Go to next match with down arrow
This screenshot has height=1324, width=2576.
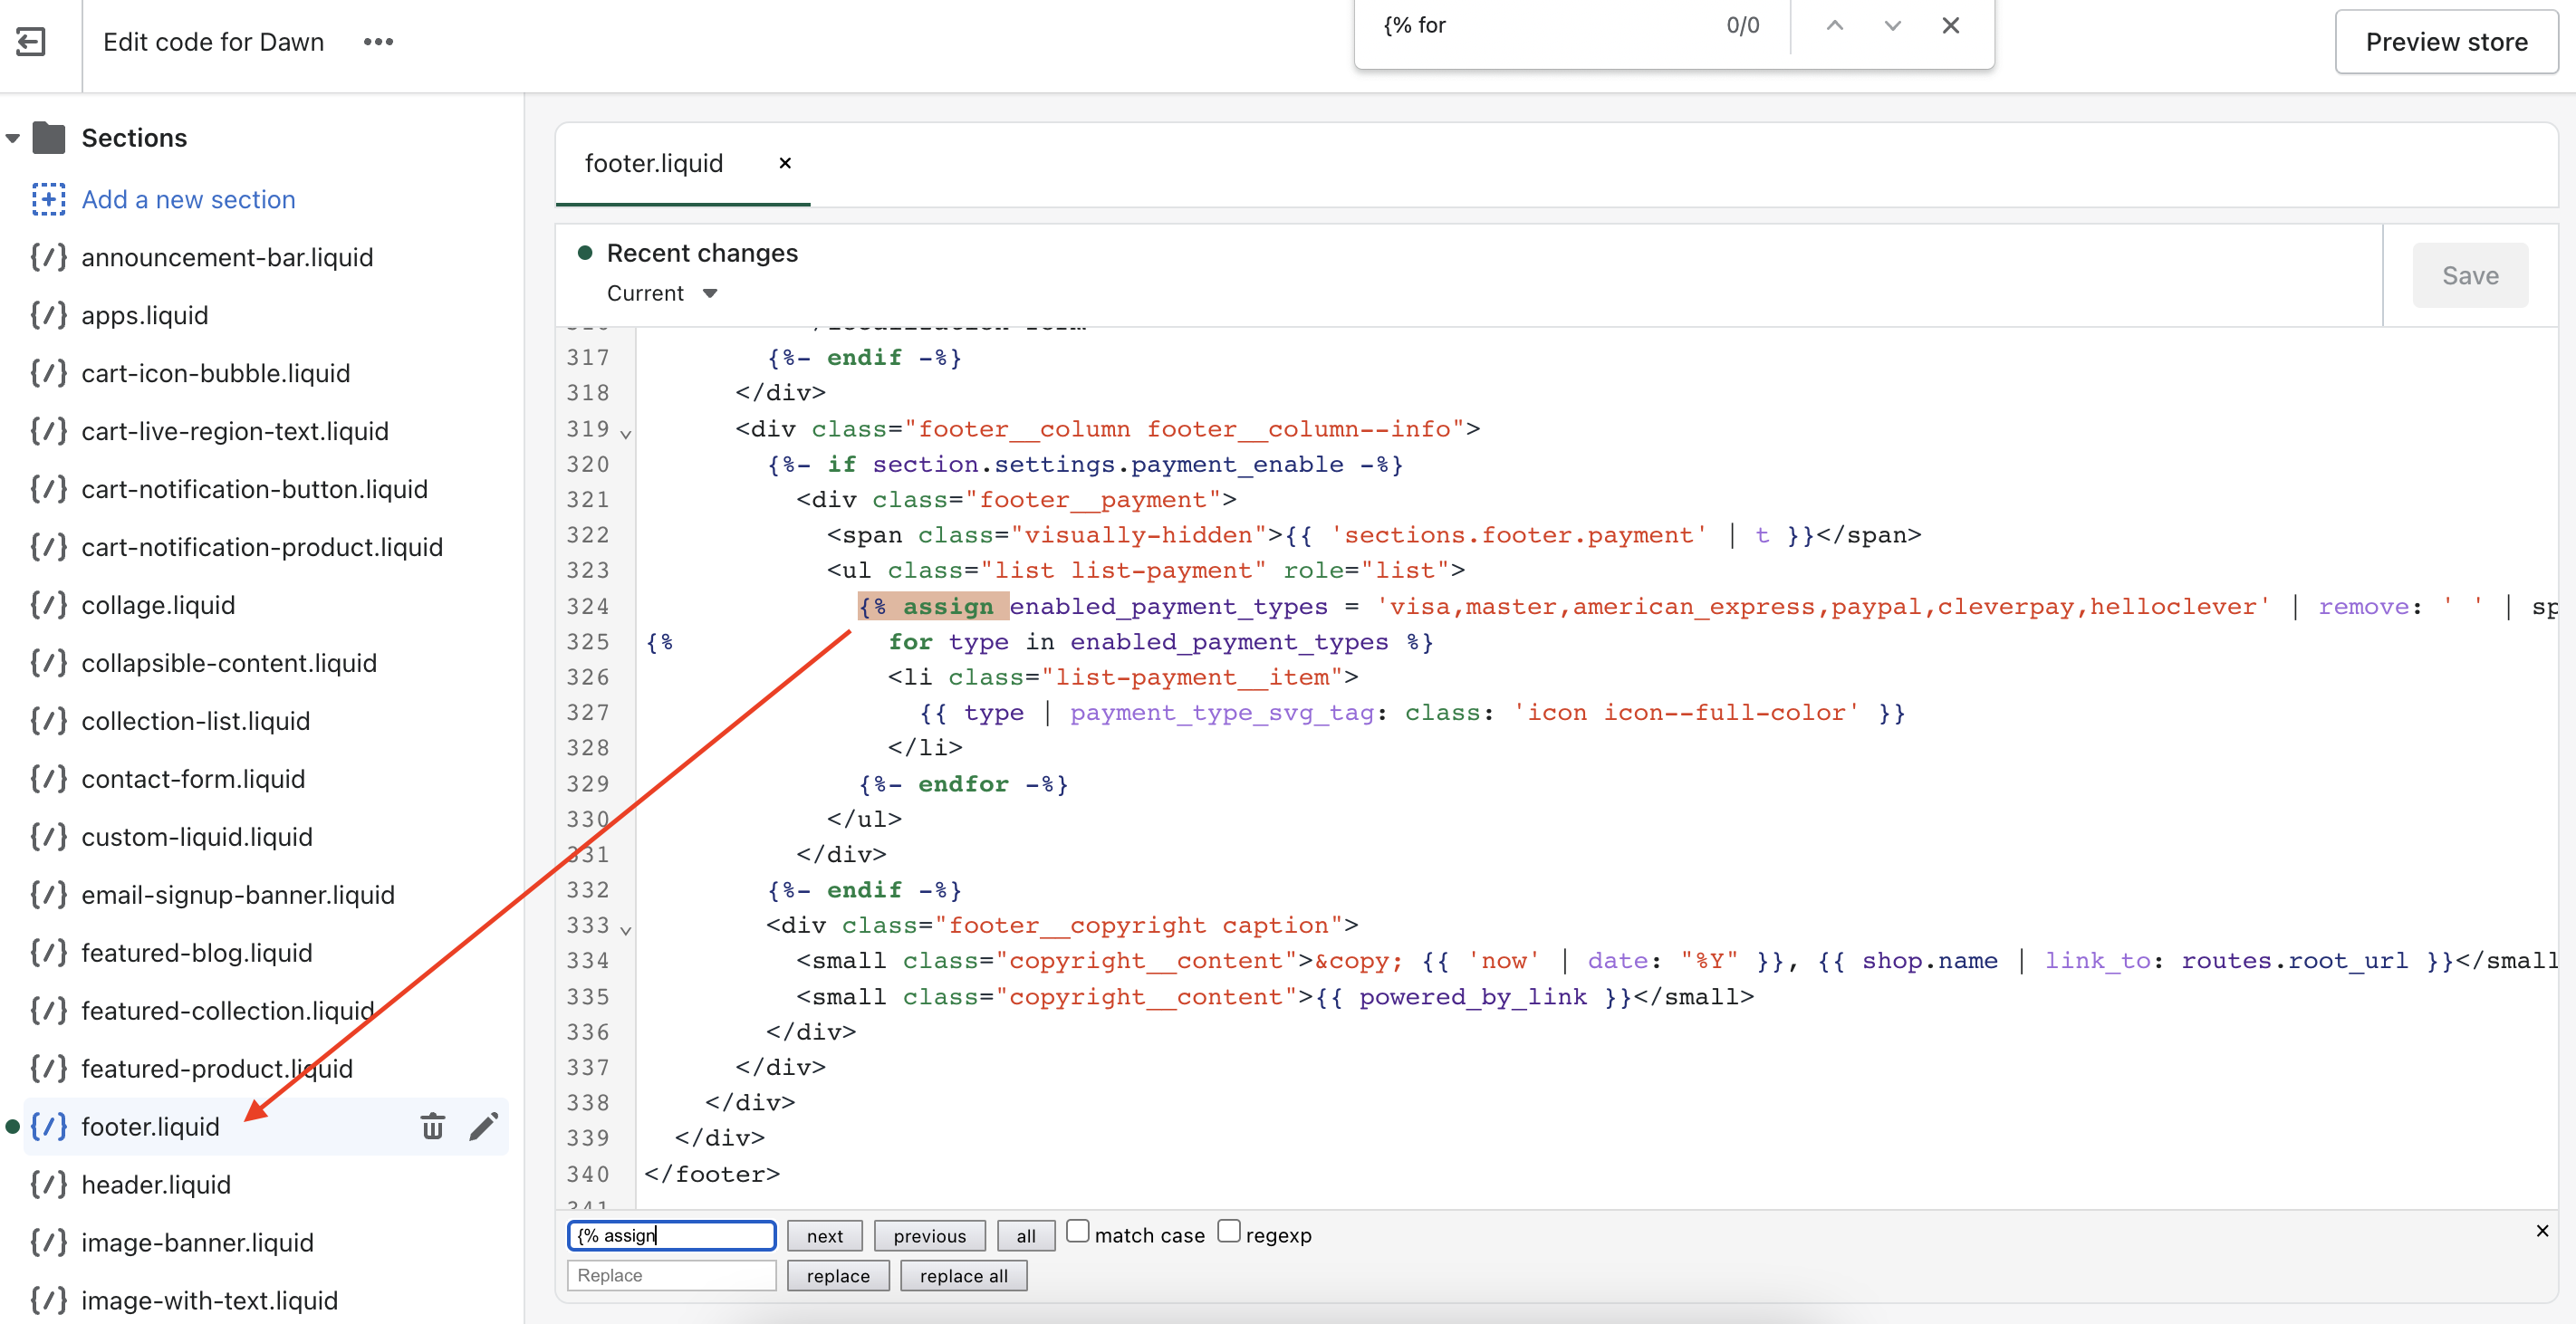tap(1892, 25)
